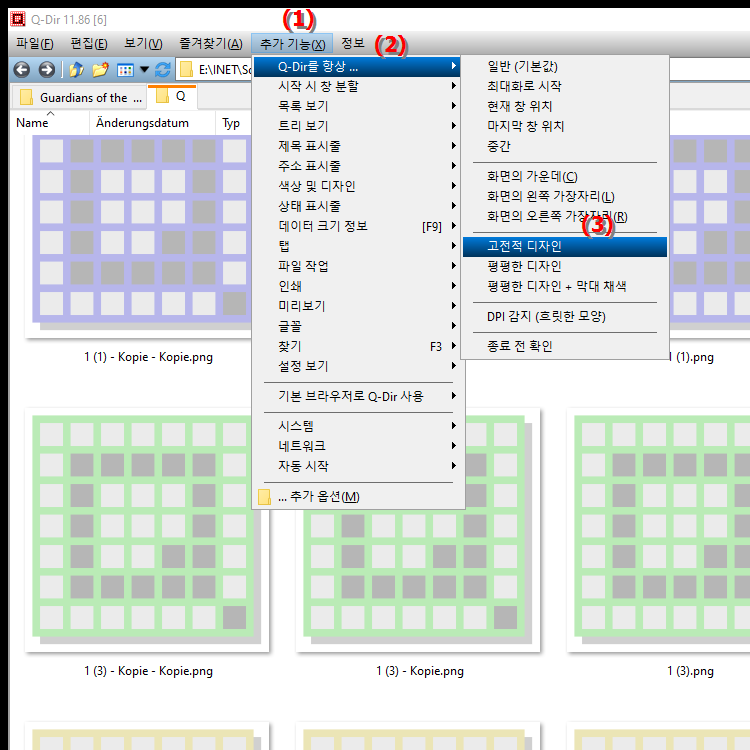The image size is (750, 750).
Task: Select the 고전적 디자인 option
Action: [565, 246]
